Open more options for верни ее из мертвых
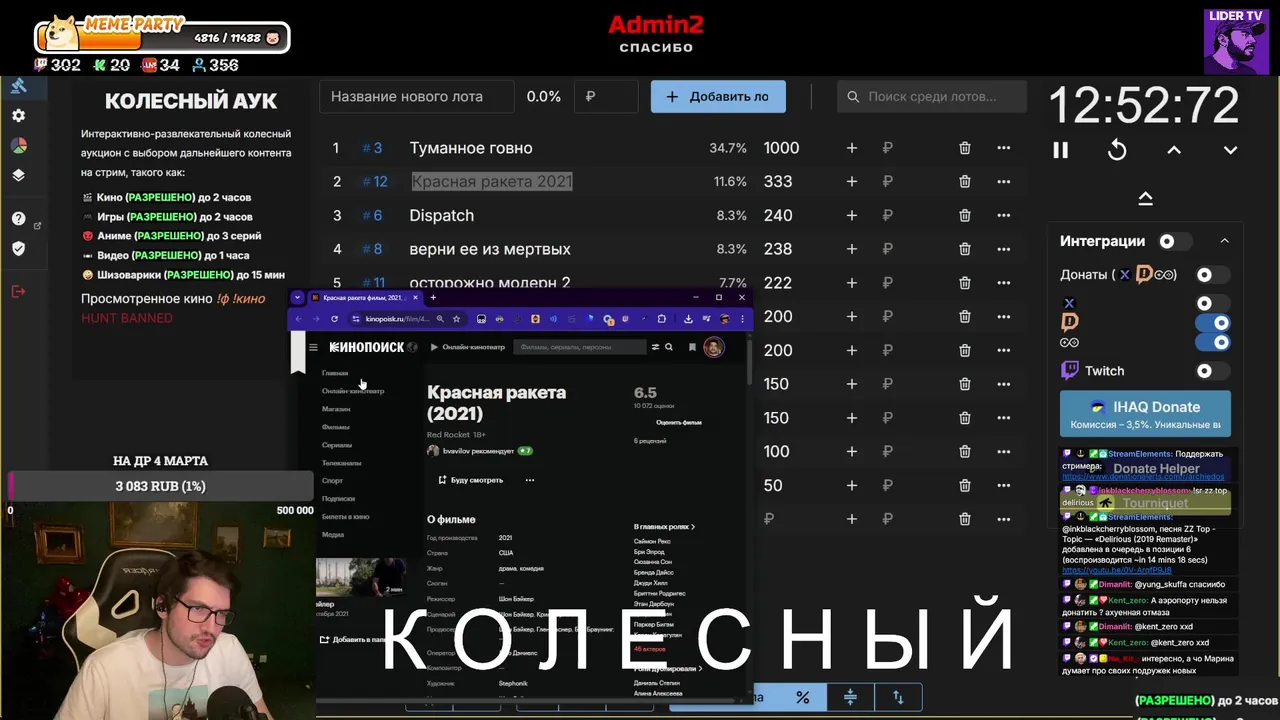1280x720 pixels. [x=1003, y=249]
